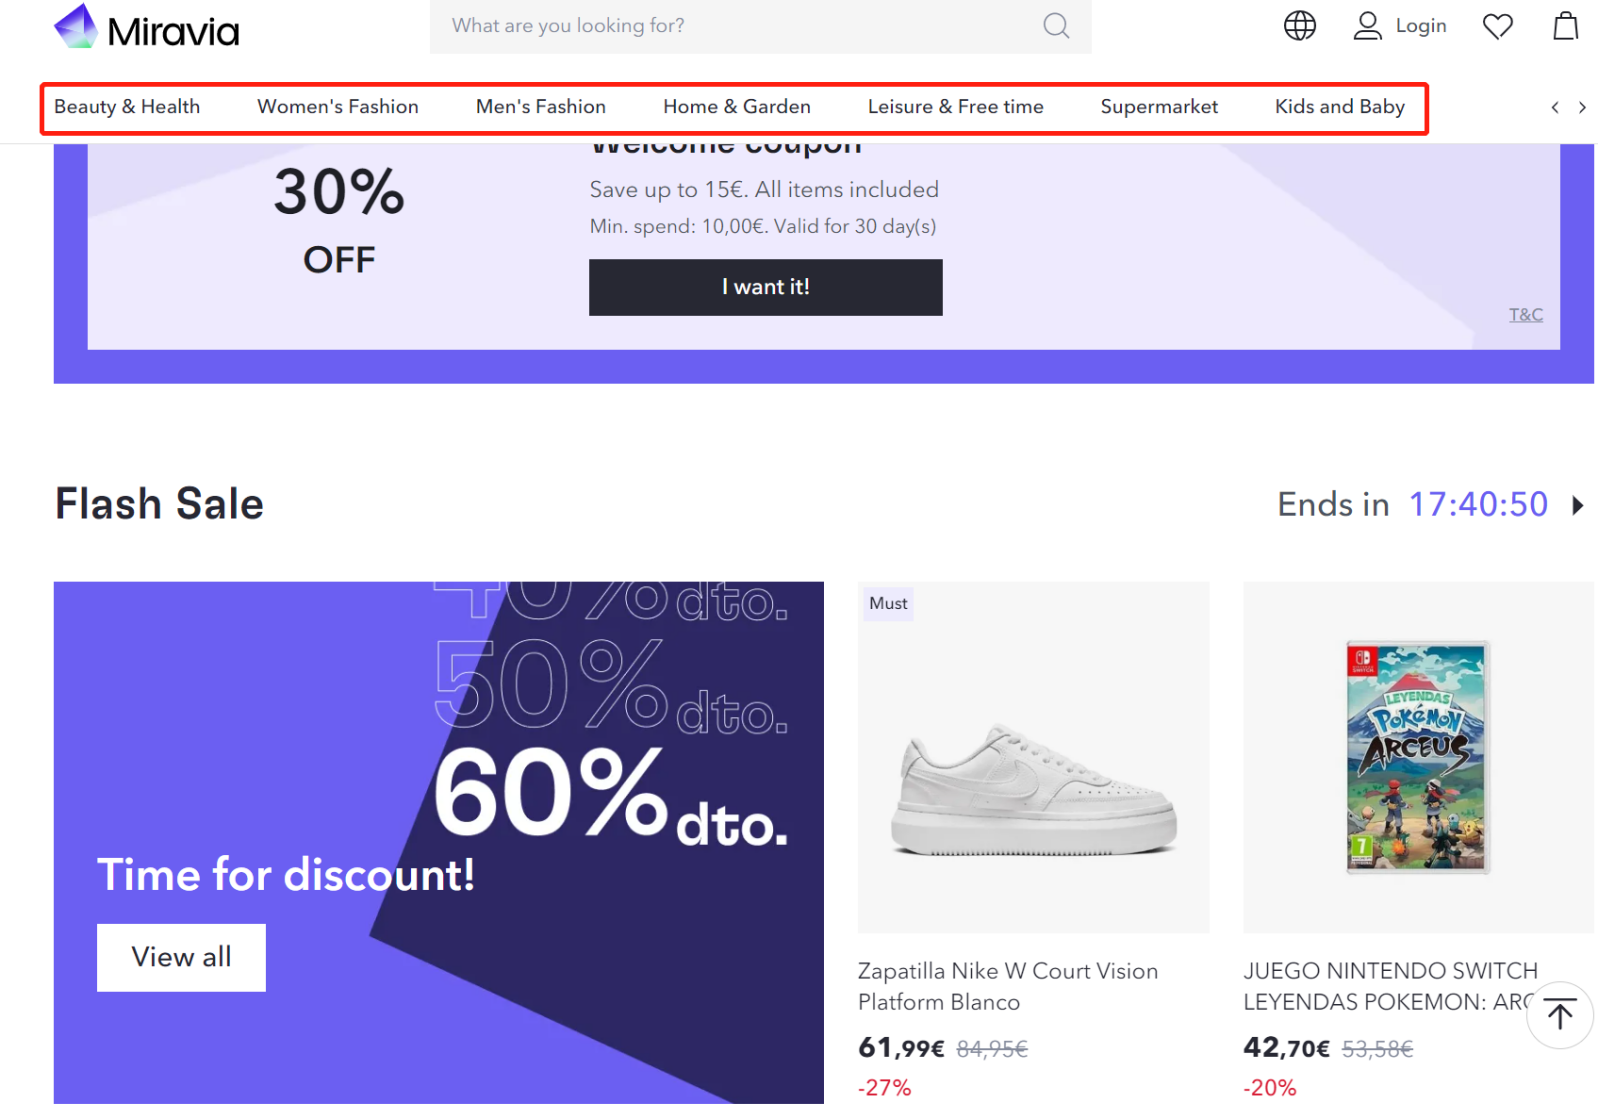The image size is (1598, 1119).
Task: Open the language globe selector
Action: click(1299, 26)
